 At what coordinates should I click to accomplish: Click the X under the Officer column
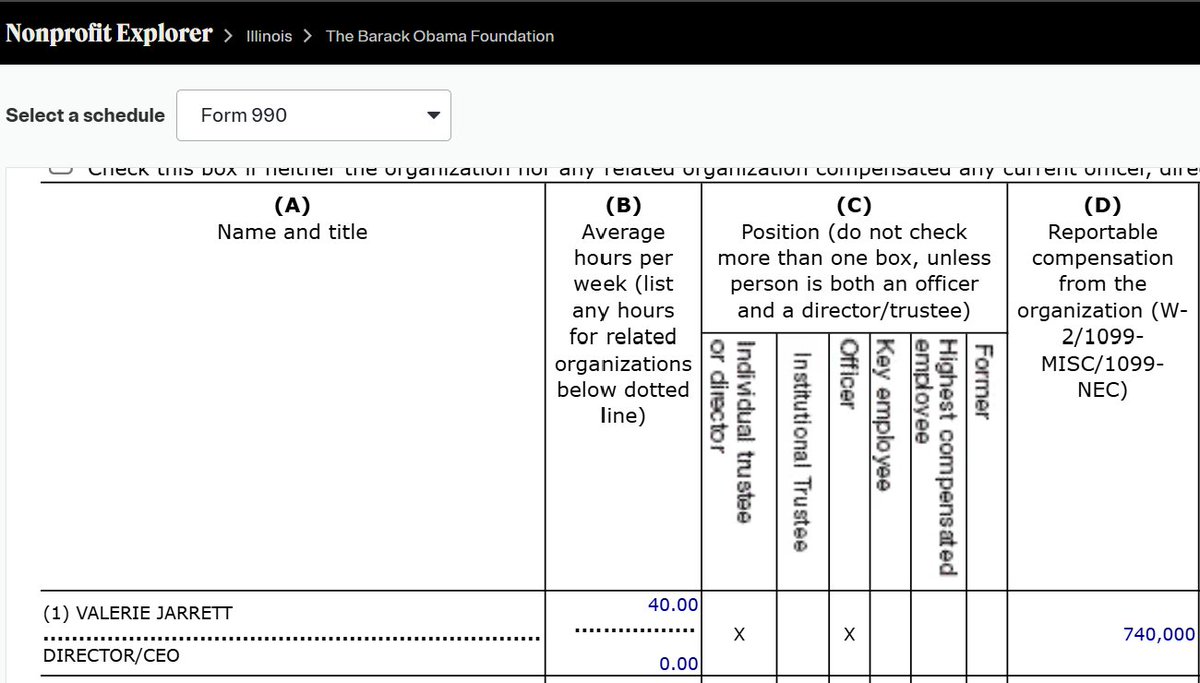[848, 634]
